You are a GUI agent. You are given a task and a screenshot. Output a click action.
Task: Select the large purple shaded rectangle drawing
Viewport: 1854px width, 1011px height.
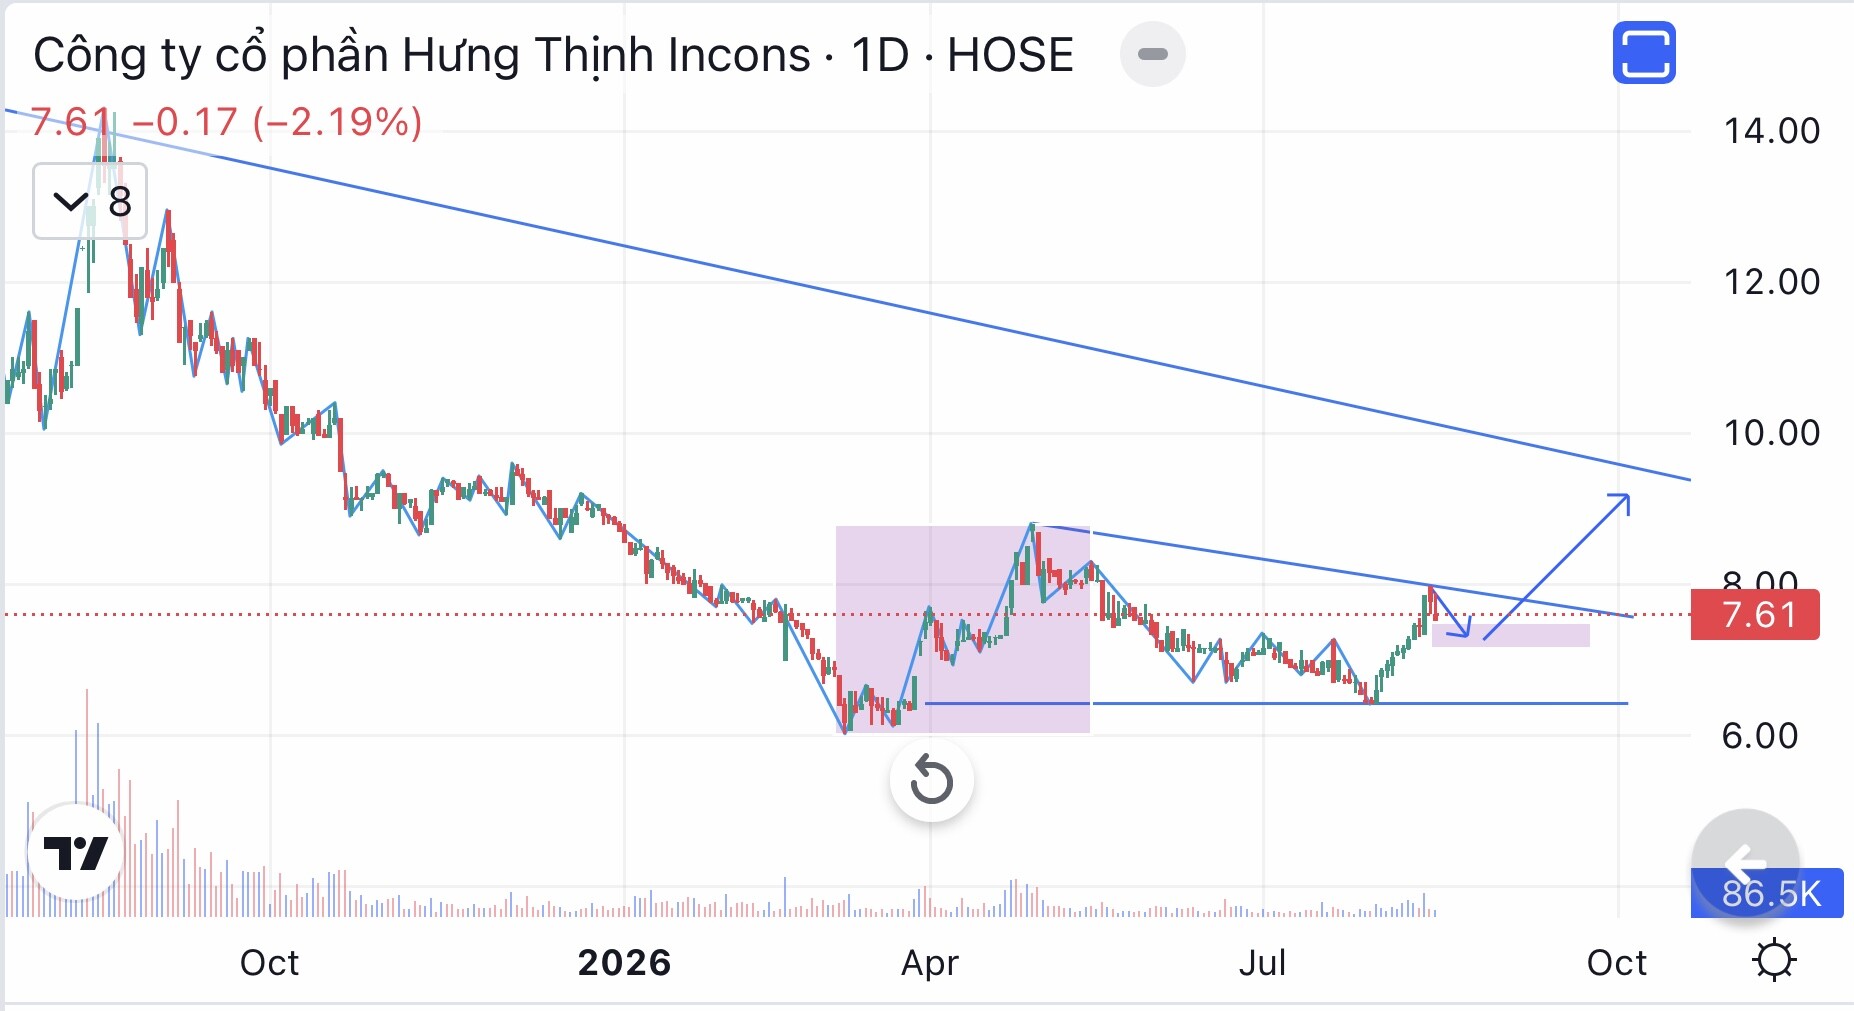coord(963,629)
